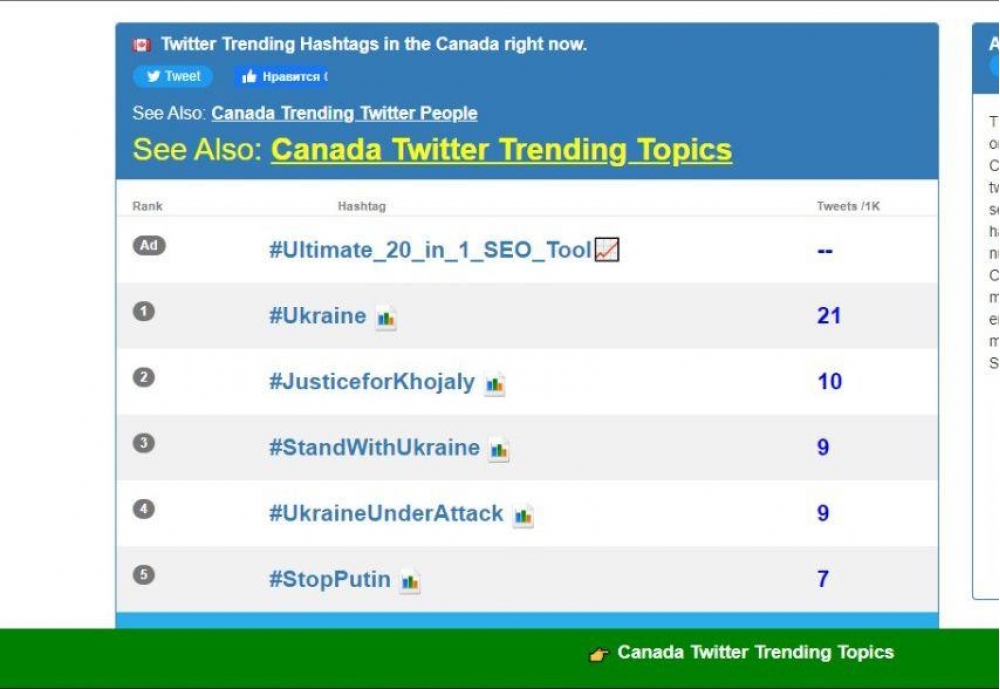1000x689 pixels.
Task: Open the Canada Trending Twitter People link
Action: pyautogui.click(x=344, y=113)
